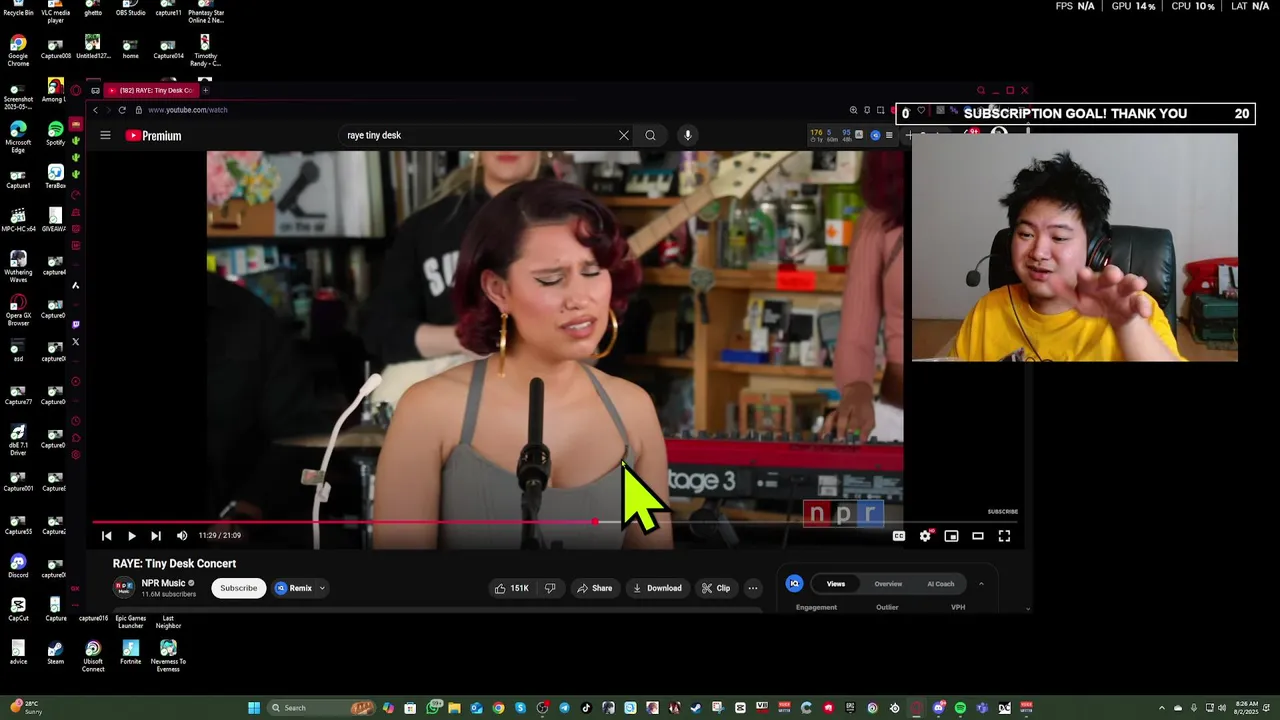The width and height of the screenshot is (1280, 720).
Task: Switch to the AI Coach tab
Action: point(941,584)
